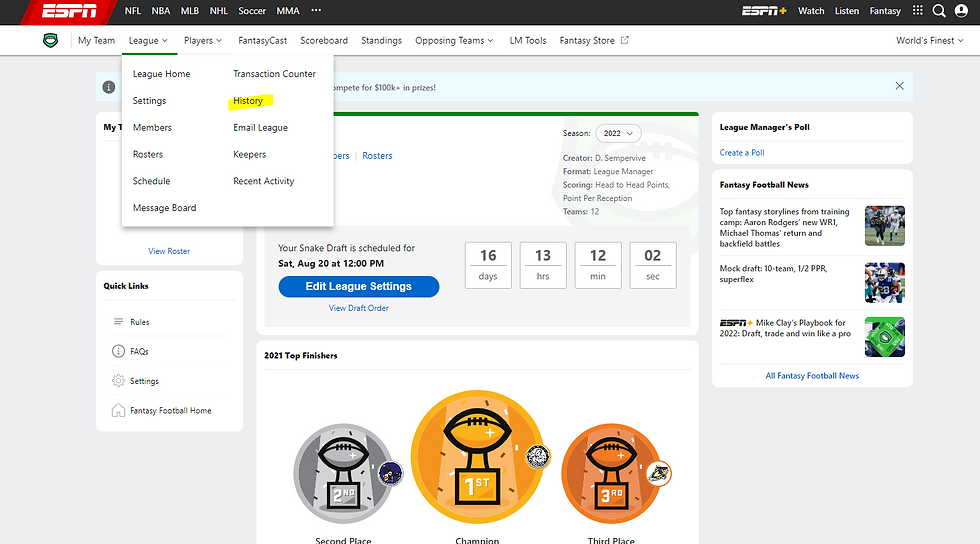980x544 pixels.
Task: Go to My Team tab
Action: (x=96, y=41)
